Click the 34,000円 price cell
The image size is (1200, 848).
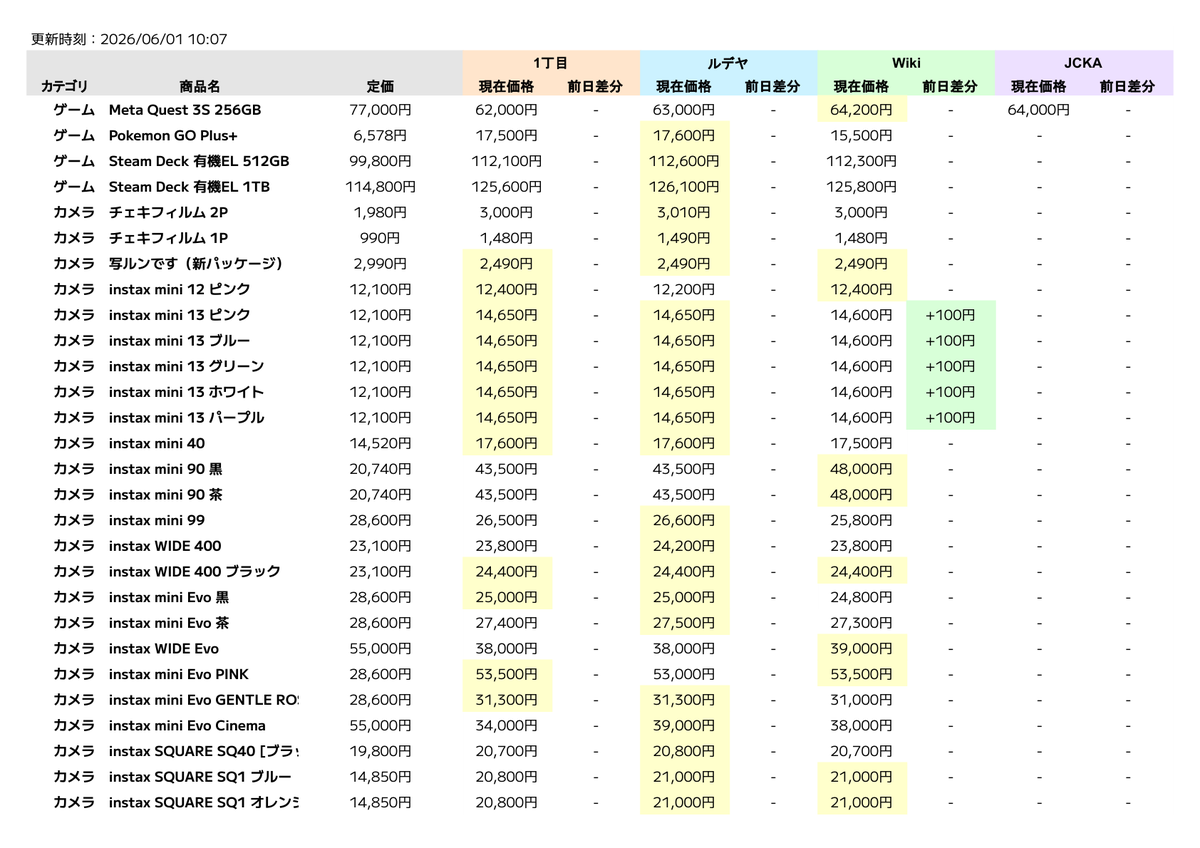pos(506,725)
